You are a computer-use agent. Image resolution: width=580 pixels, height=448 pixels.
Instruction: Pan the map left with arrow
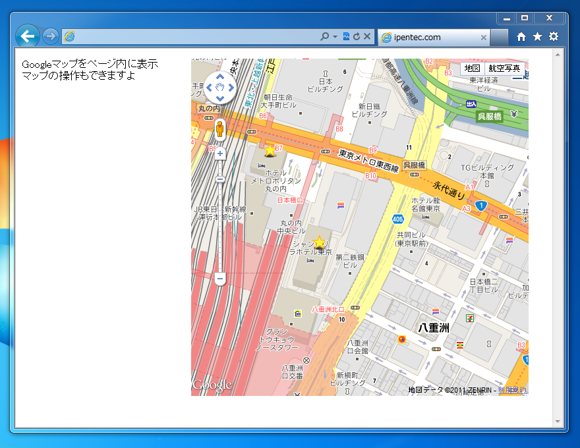tap(209, 88)
